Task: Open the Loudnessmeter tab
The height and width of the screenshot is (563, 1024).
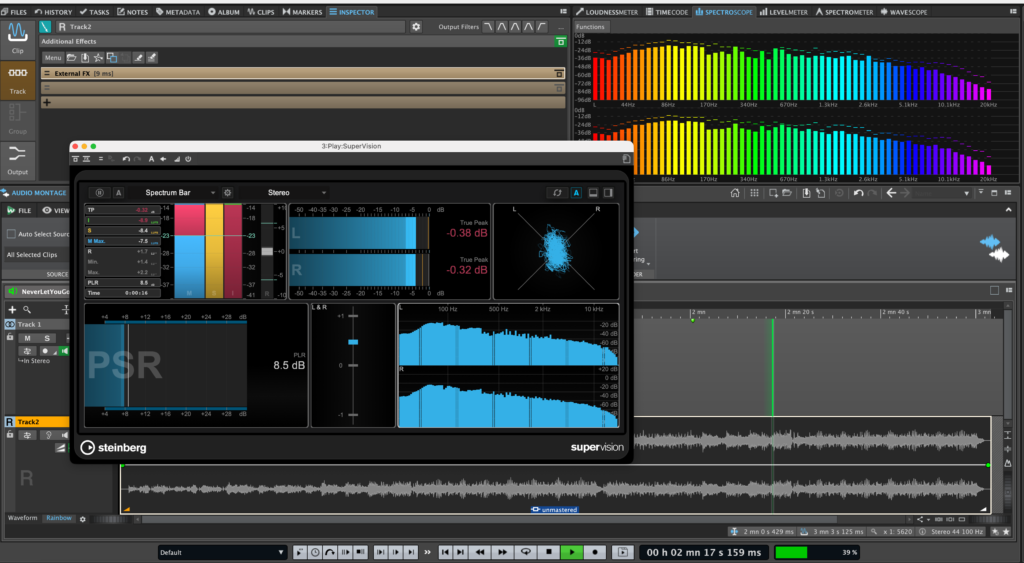Action: (609, 12)
